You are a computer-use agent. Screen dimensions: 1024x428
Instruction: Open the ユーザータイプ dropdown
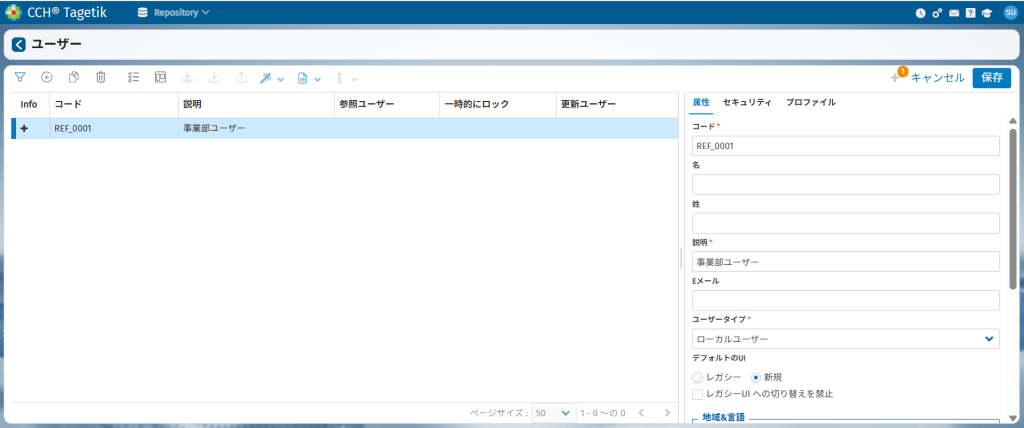(846, 339)
